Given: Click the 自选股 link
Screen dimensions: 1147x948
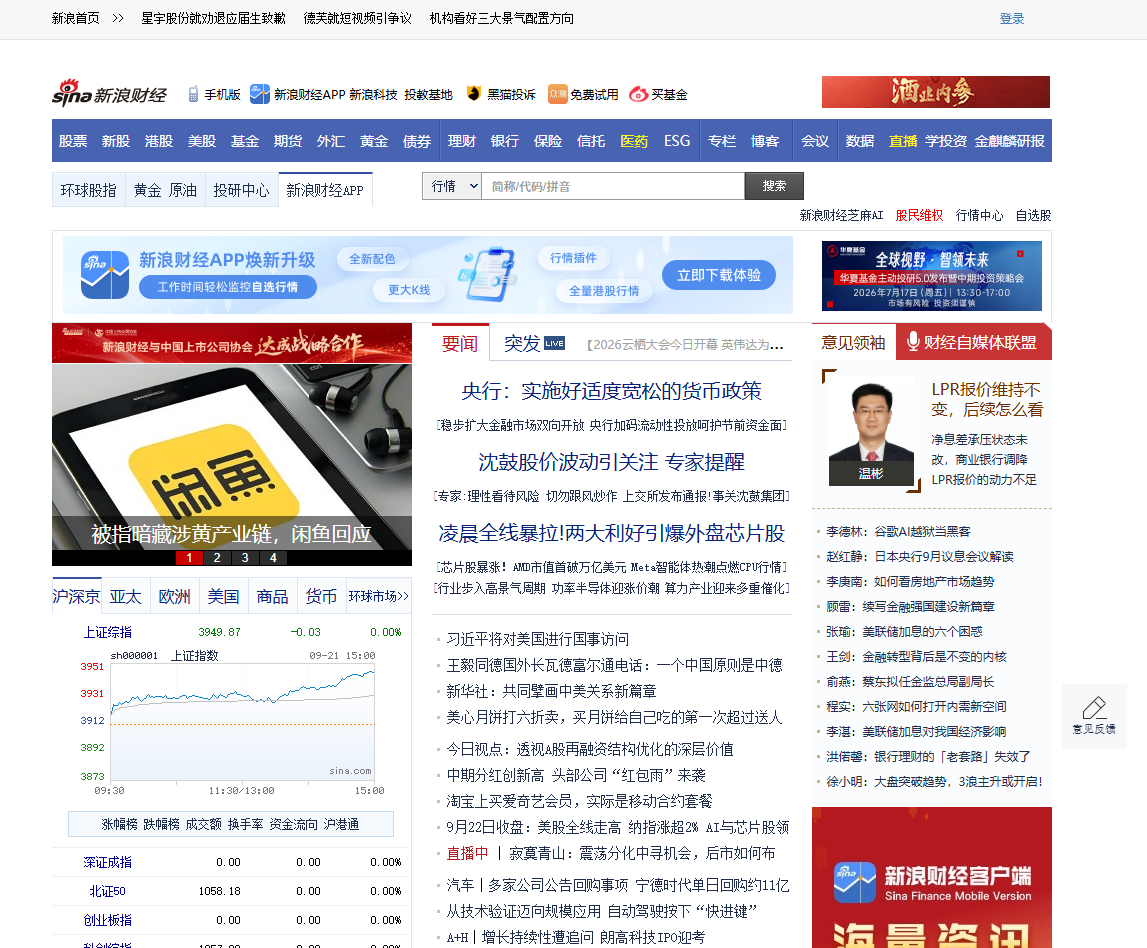Looking at the screenshot, I should 1033,215.
